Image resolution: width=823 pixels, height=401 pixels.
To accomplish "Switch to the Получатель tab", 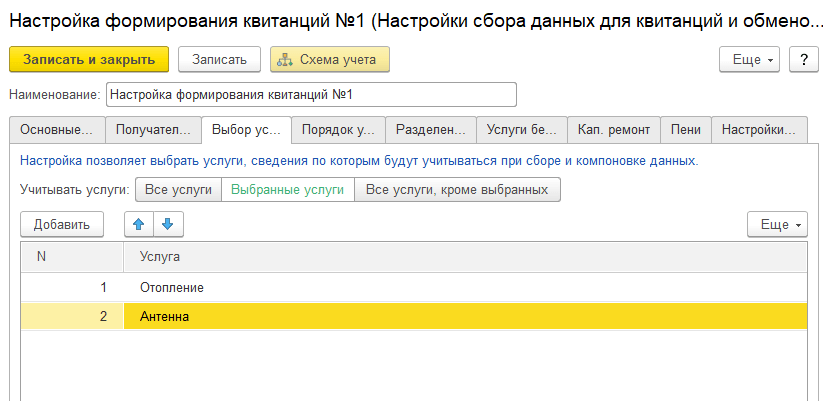I will [152, 130].
